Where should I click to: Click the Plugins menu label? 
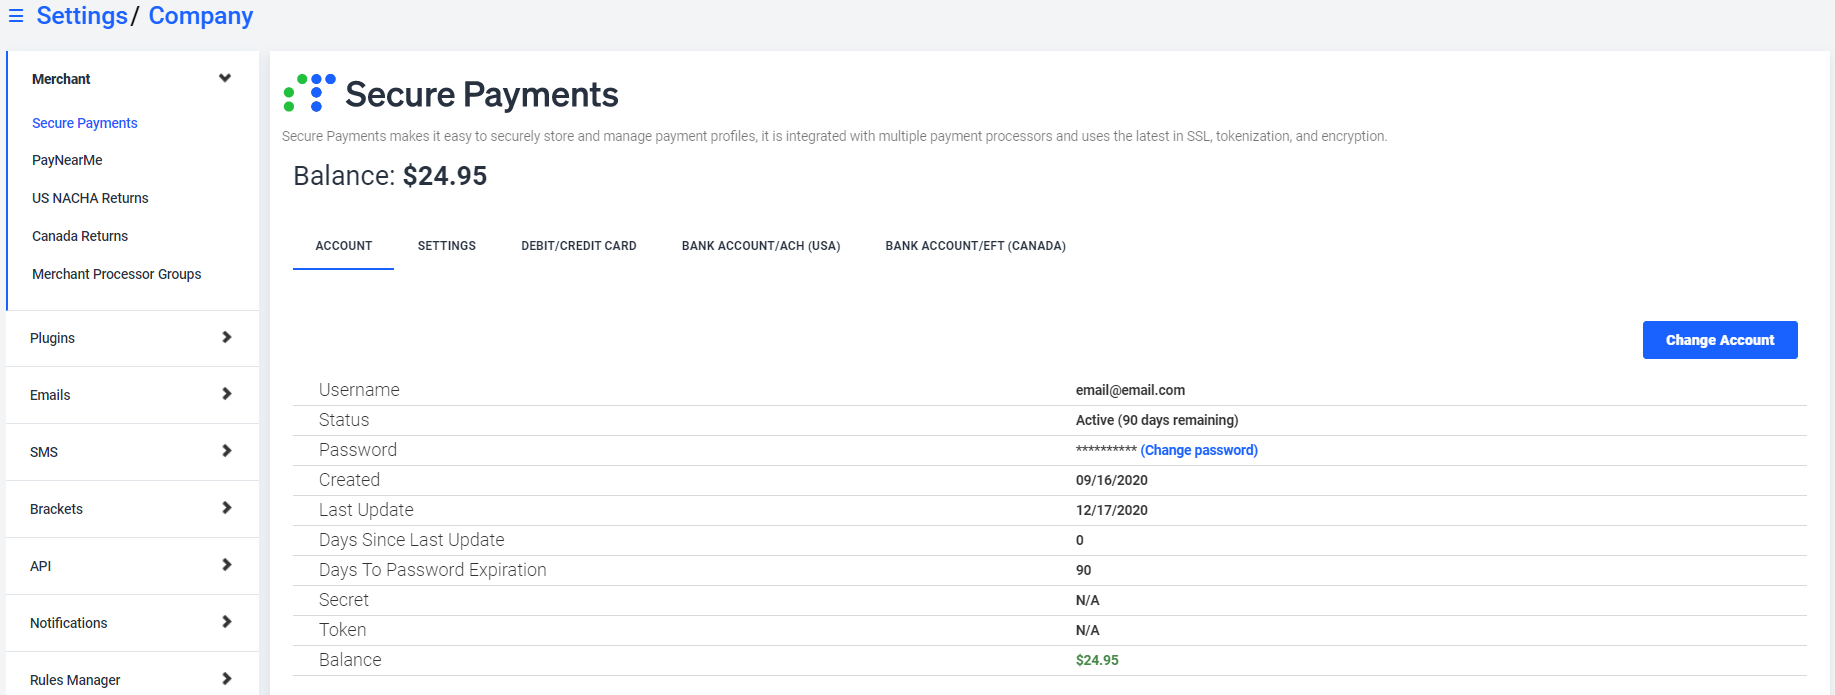point(52,338)
